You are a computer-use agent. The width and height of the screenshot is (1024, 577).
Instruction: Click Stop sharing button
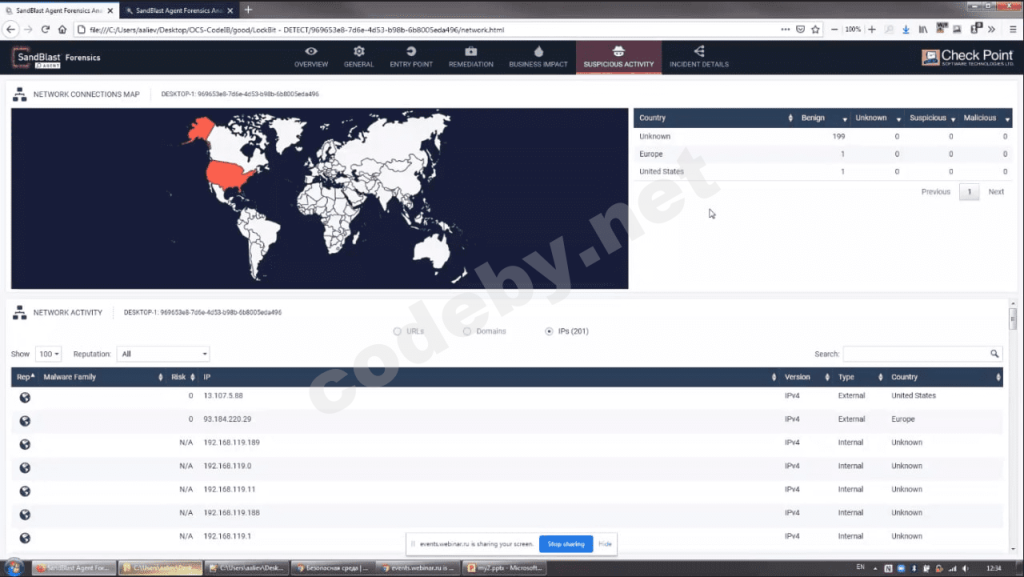566,544
